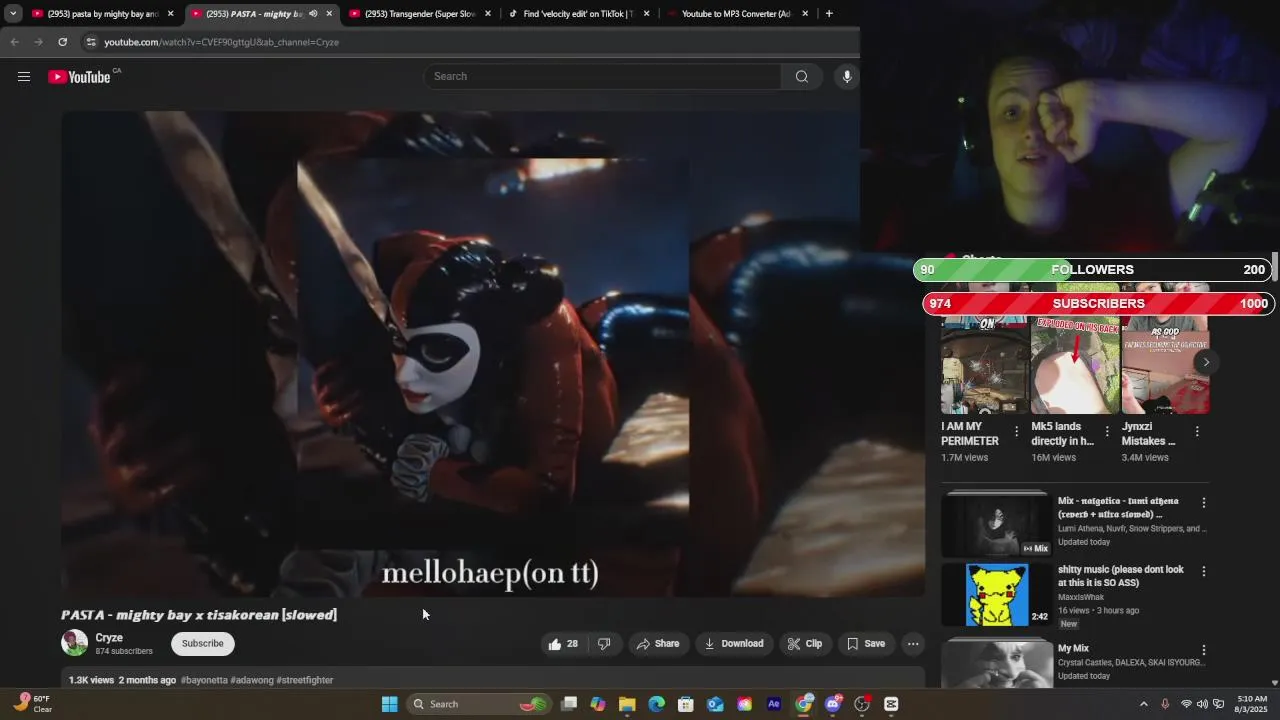This screenshot has height=720, width=1280.
Task: Open the 'Mix - nostgelica' mix thumbnail
Action: coord(995,526)
